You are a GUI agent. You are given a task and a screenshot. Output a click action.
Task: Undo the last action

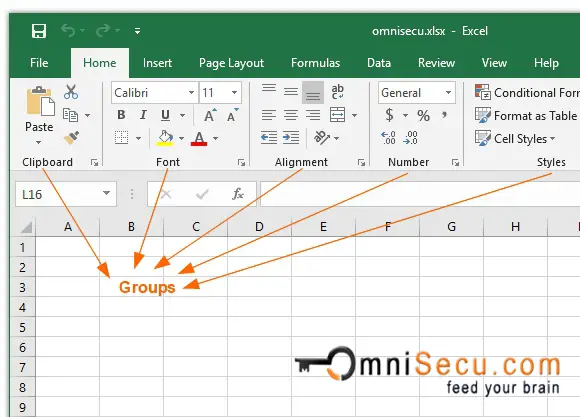(68, 31)
